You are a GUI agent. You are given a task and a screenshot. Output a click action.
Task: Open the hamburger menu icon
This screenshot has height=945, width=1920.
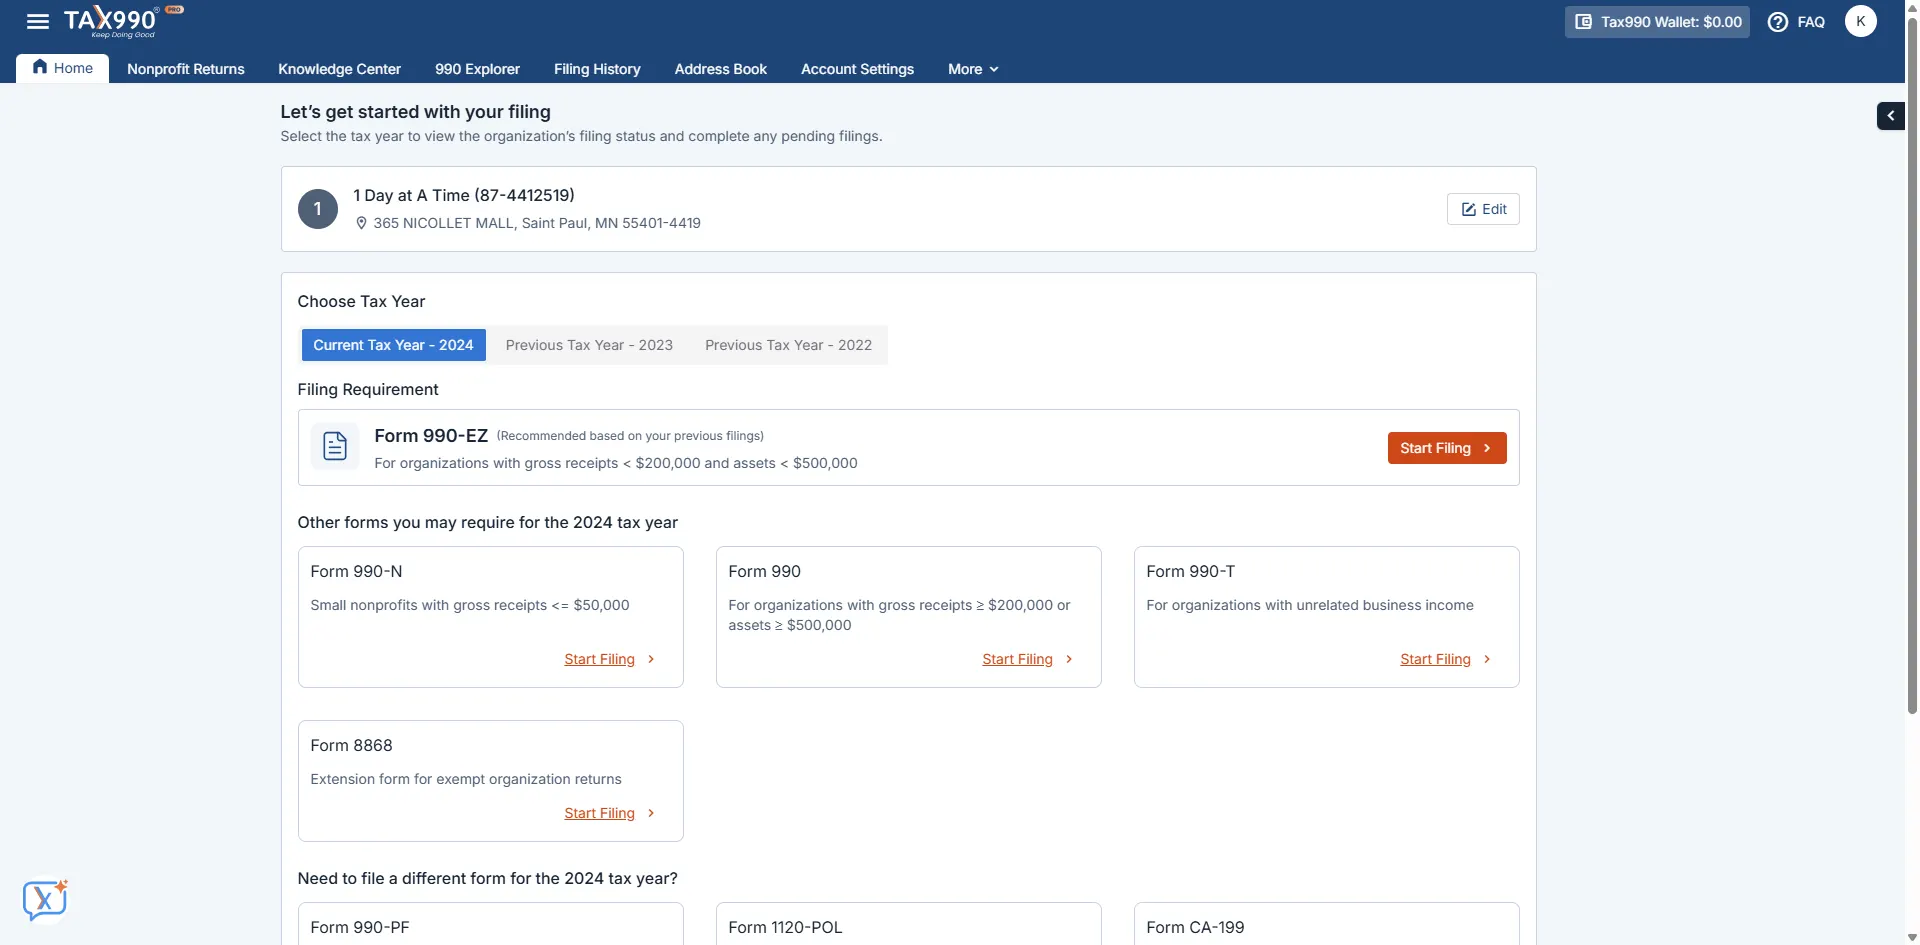click(x=38, y=21)
